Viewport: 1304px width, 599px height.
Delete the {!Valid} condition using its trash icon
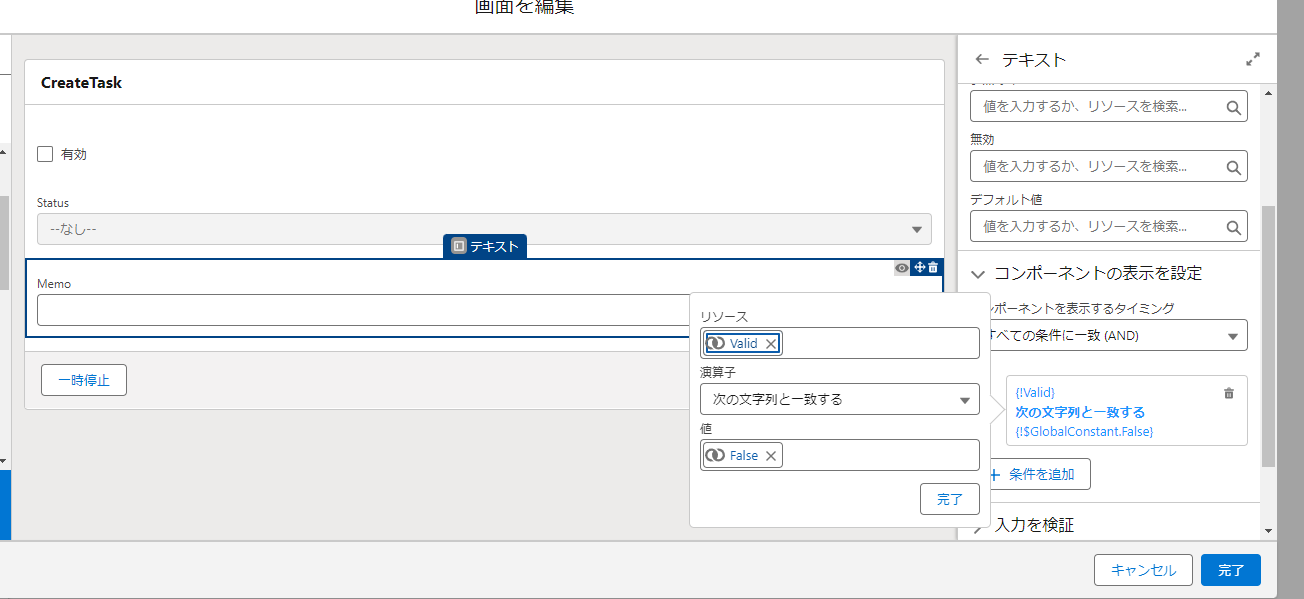pyautogui.click(x=1229, y=393)
